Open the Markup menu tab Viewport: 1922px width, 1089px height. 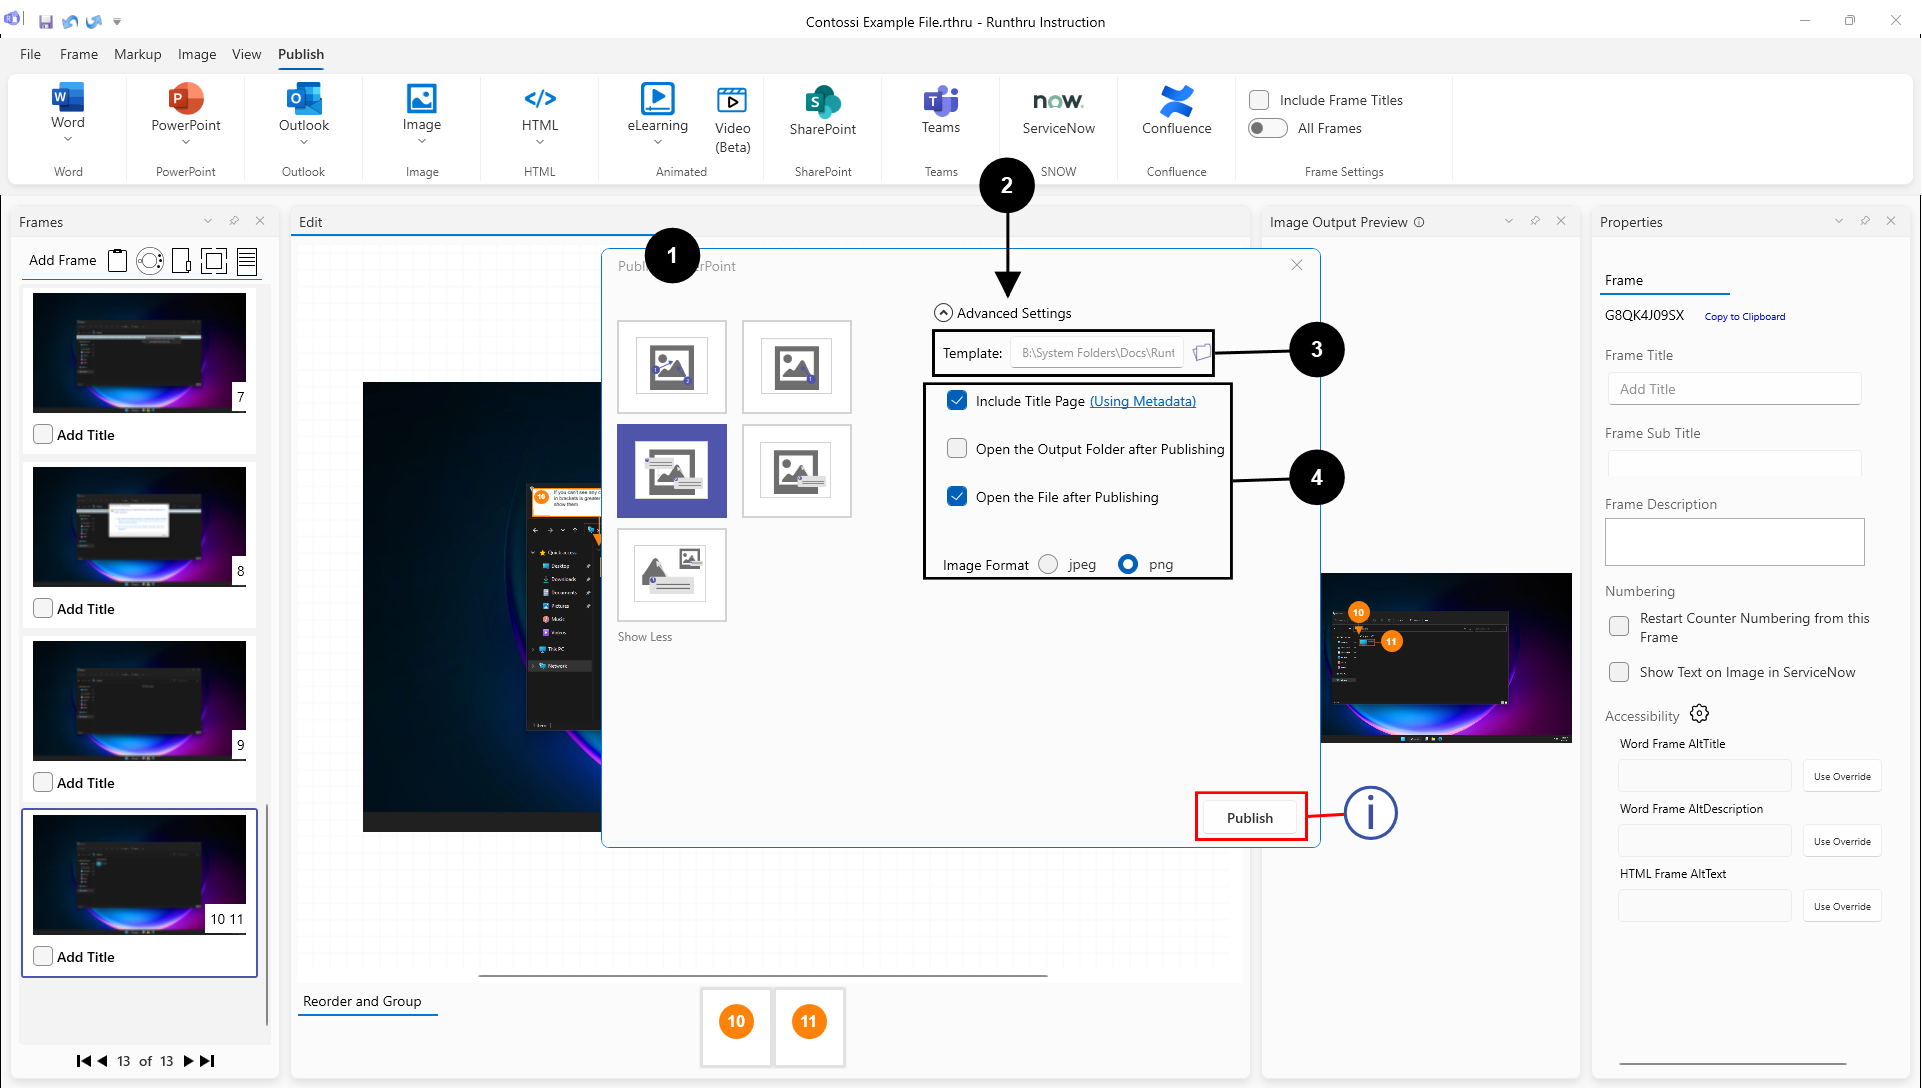click(137, 54)
